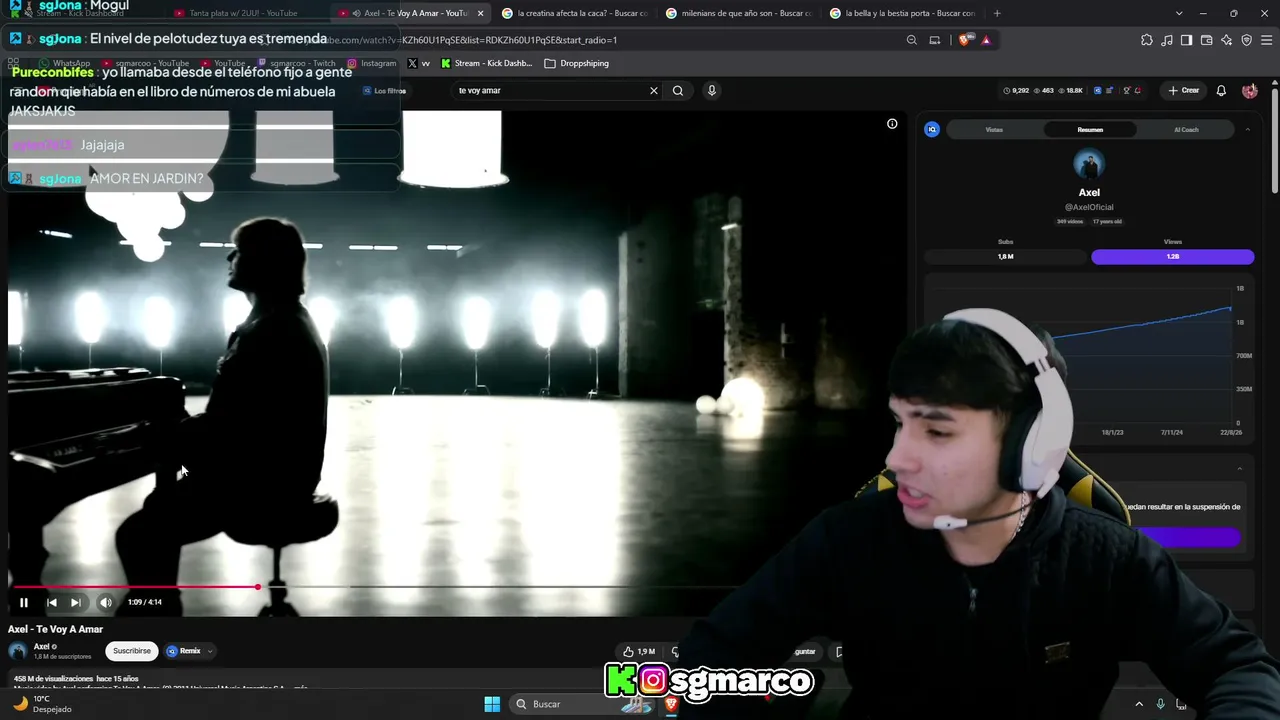
Task: Open the Windows Start menu
Action: coord(492,704)
